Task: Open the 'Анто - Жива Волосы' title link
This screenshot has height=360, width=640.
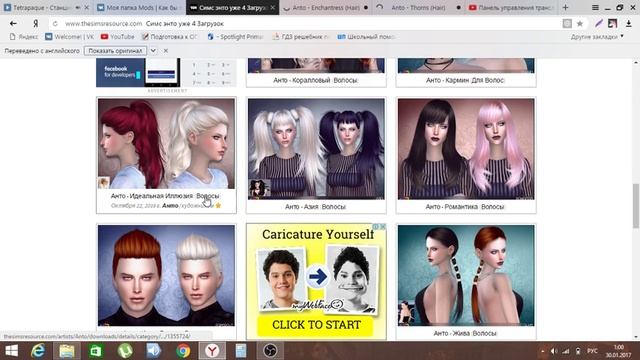Action: [465, 333]
